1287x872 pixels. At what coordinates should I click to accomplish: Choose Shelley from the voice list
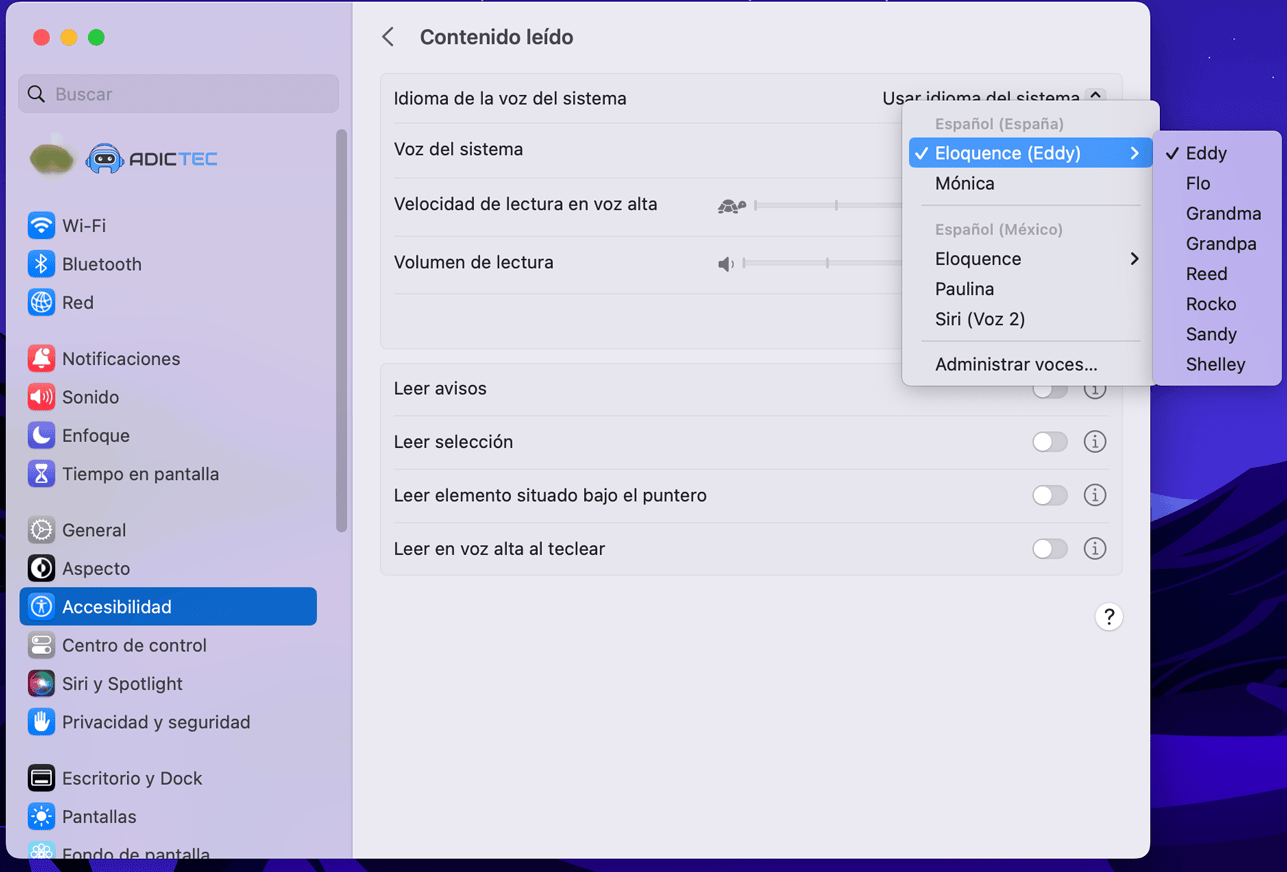[1218, 364]
